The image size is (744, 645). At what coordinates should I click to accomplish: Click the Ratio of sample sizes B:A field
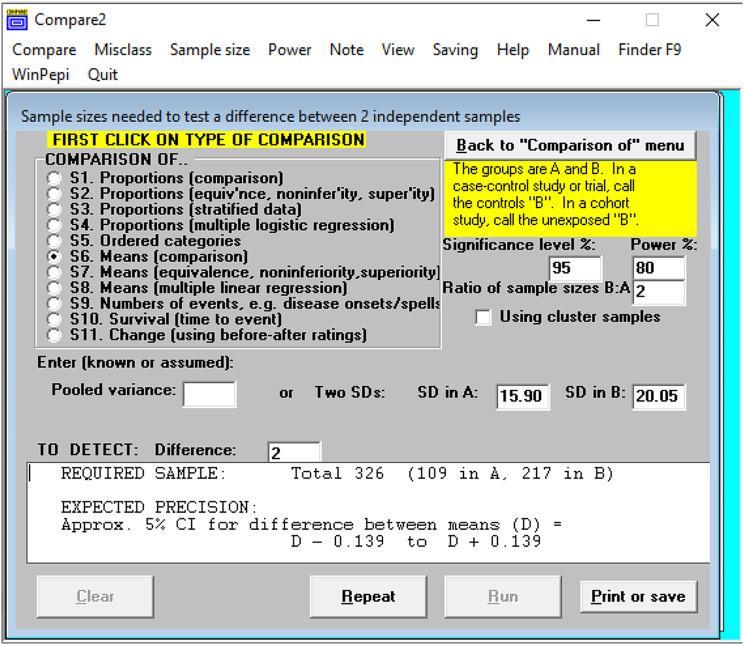coord(659,293)
